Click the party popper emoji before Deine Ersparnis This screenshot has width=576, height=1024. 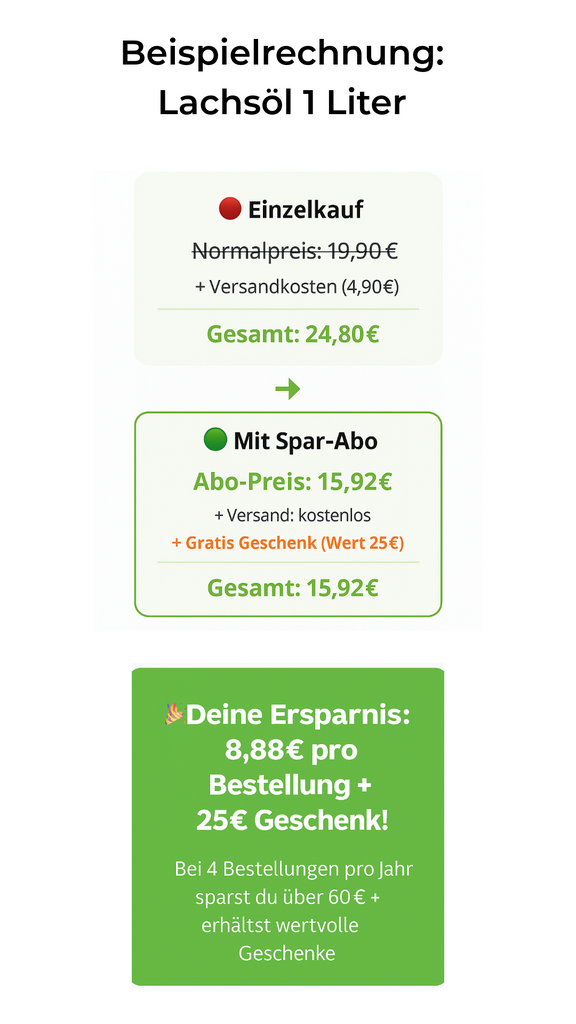[174, 714]
